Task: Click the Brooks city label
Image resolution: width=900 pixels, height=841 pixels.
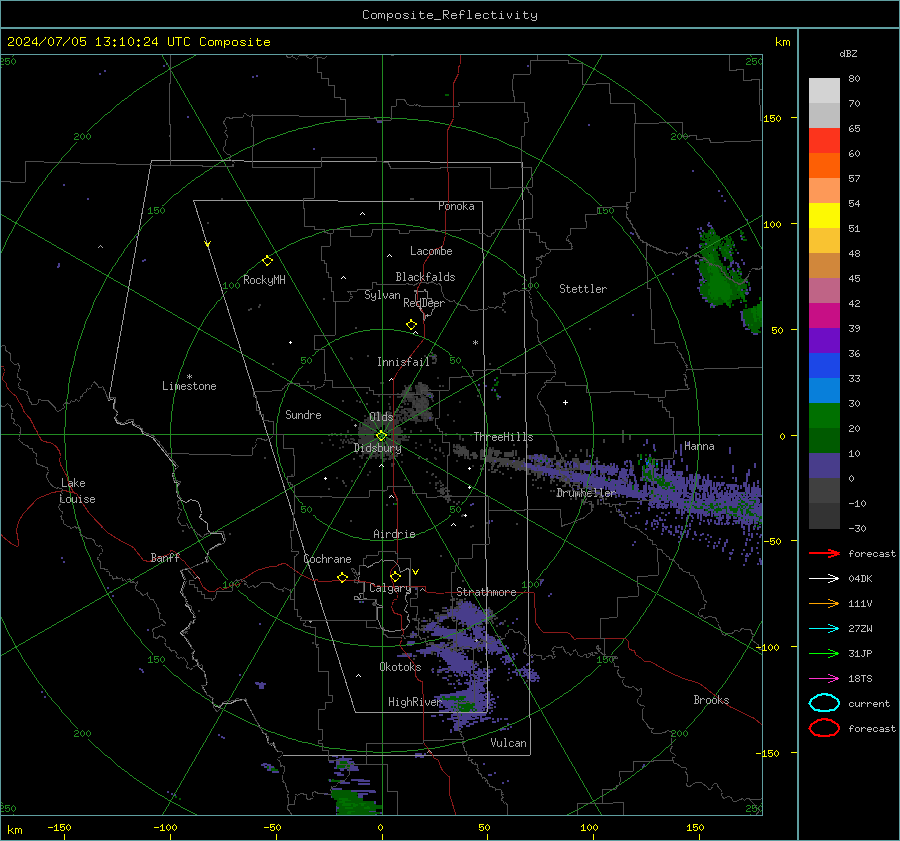Action: tap(711, 700)
